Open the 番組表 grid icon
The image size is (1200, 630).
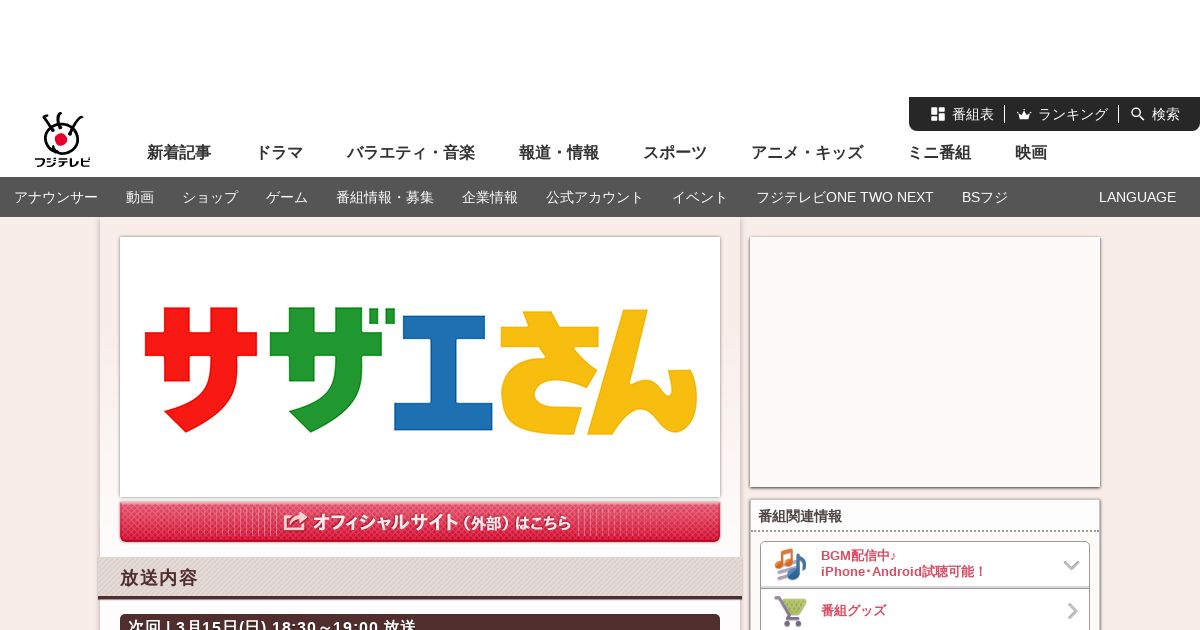click(938, 114)
